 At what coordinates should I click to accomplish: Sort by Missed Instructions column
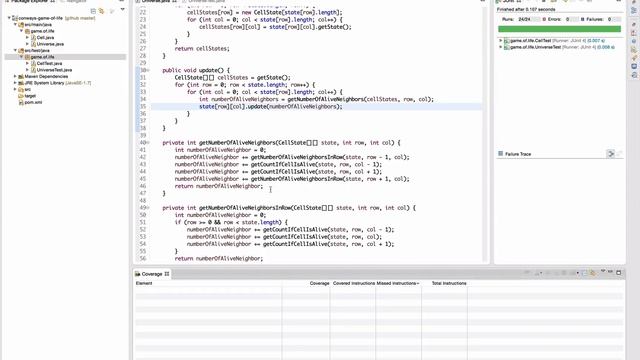point(398,283)
